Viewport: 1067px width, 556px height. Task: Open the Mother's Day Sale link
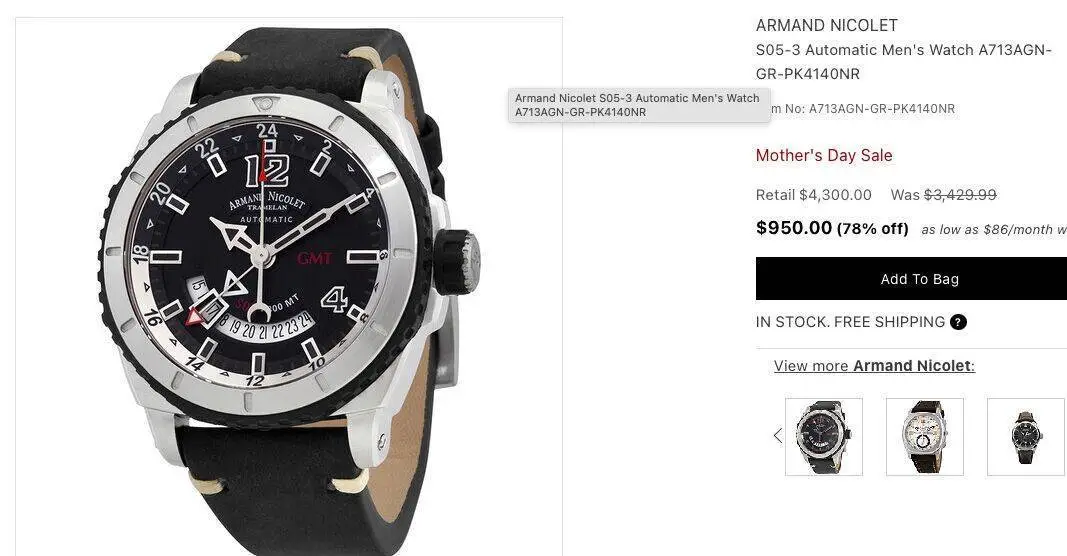click(x=824, y=155)
